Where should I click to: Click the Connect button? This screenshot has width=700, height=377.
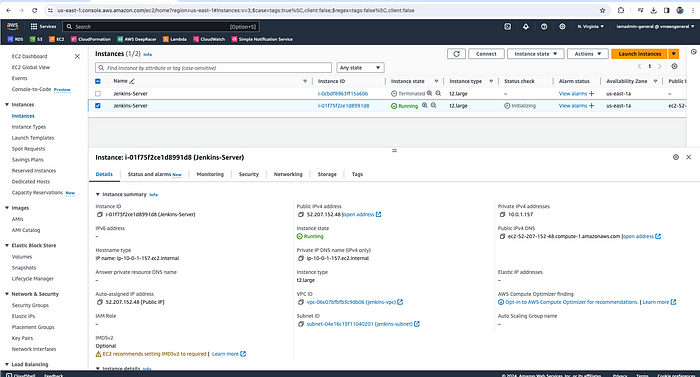pyautogui.click(x=486, y=54)
